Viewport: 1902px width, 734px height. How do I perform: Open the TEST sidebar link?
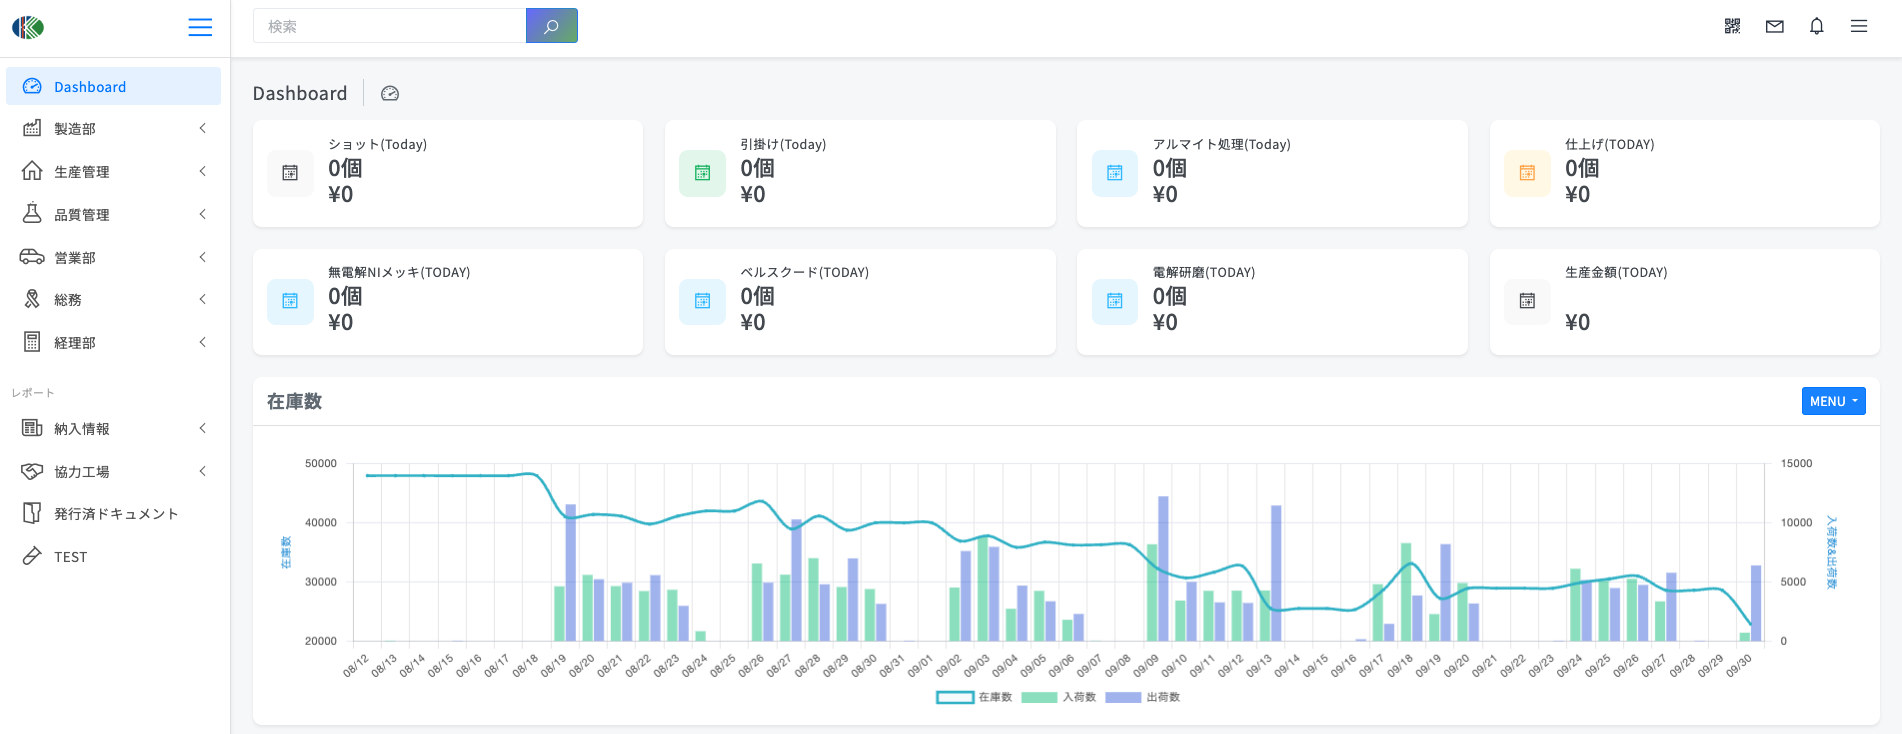(70, 557)
